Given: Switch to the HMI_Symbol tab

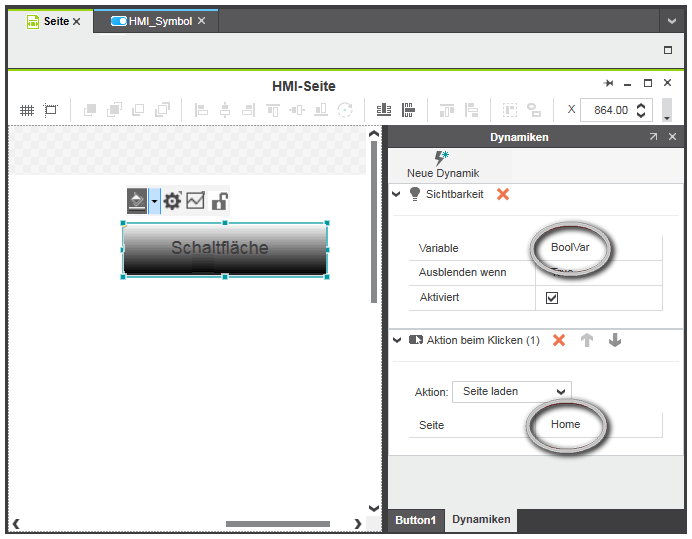Looking at the screenshot, I should [159, 21].
